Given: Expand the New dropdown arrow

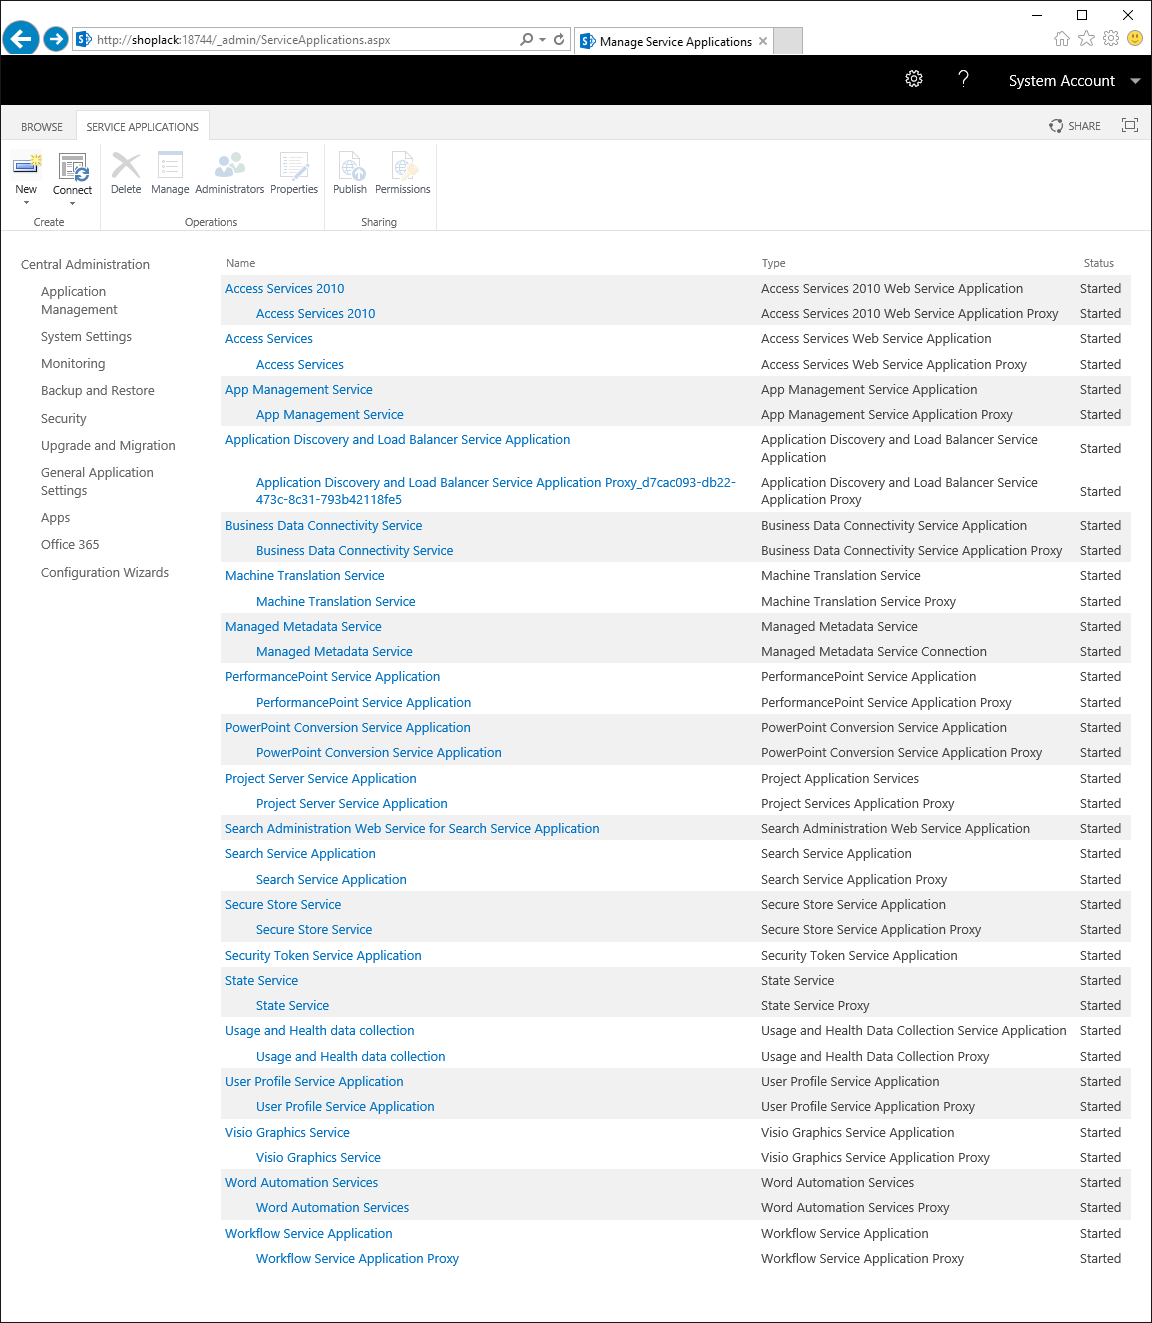Looking at the screenshot, I should (26, 203).
